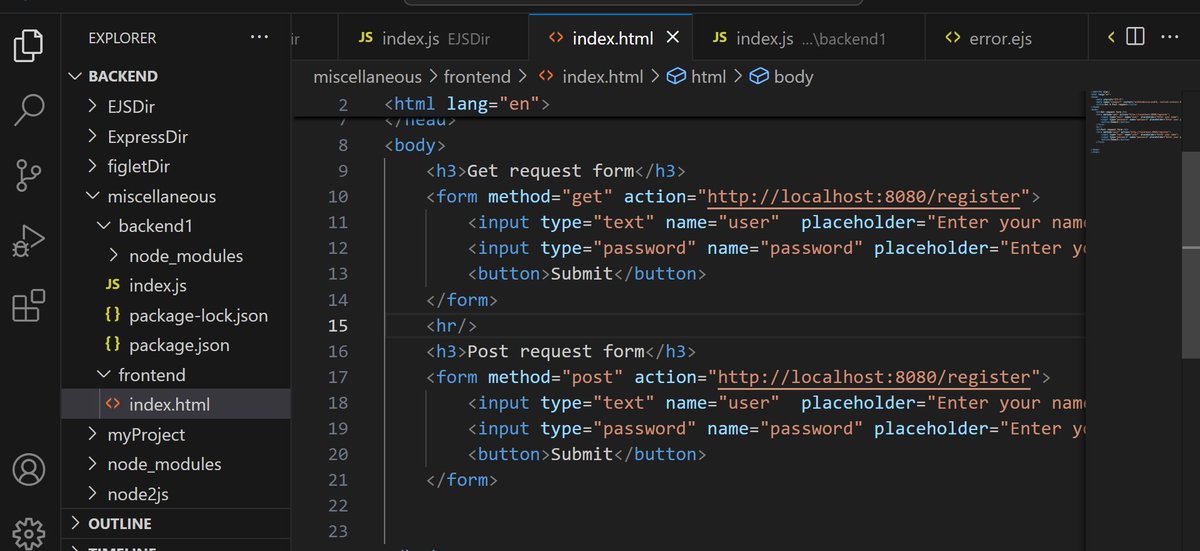The height and width of the screenshot is (551, 1200).
Task: Expand the OUTLINE section
Action: tap(76, 523)
